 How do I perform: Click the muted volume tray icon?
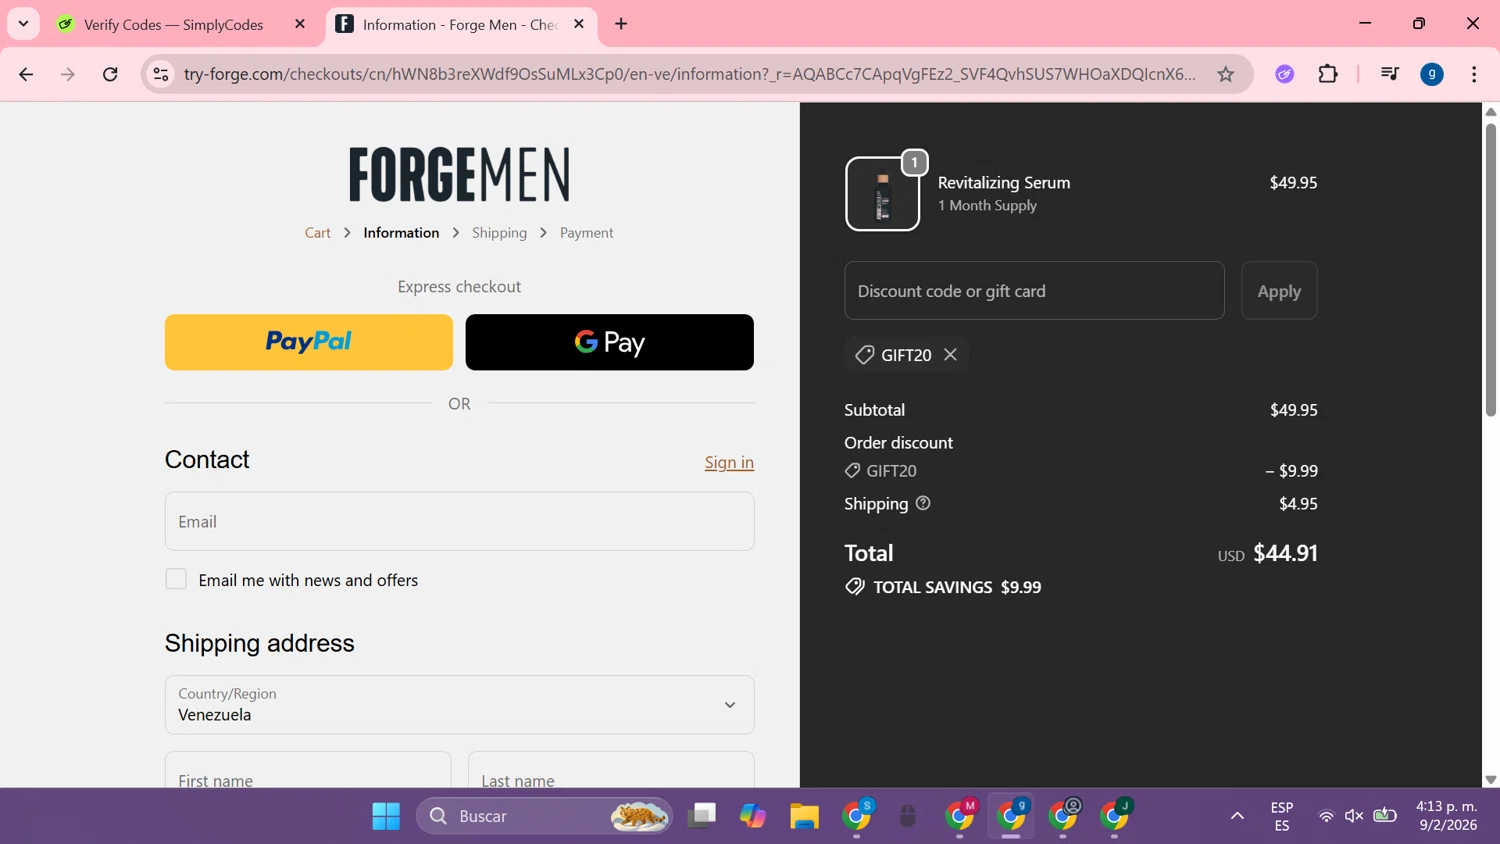1354,816
